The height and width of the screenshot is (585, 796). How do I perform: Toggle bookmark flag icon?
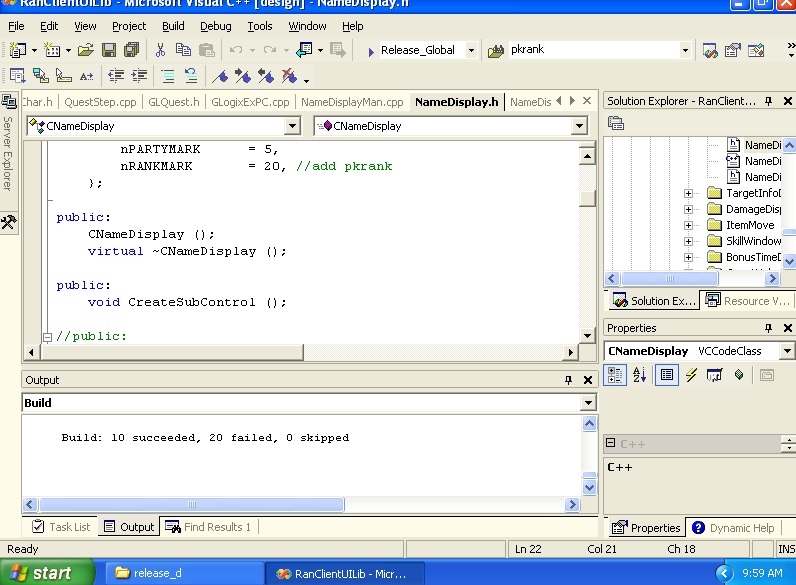[x=220, y=76]
